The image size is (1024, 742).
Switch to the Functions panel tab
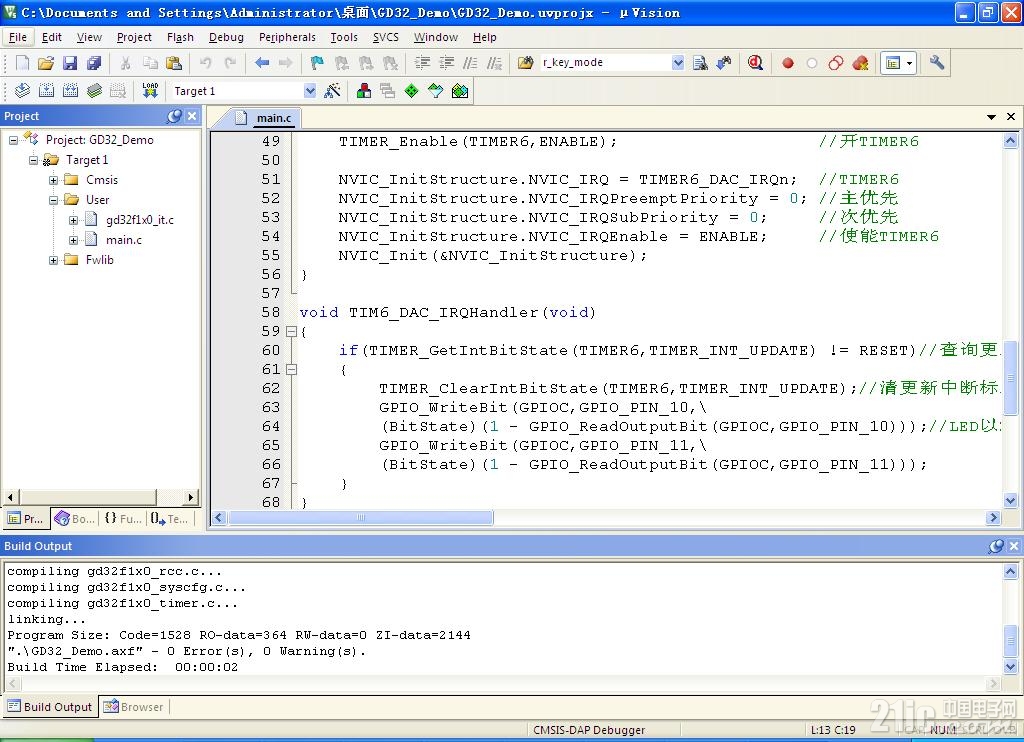(122, 519)
